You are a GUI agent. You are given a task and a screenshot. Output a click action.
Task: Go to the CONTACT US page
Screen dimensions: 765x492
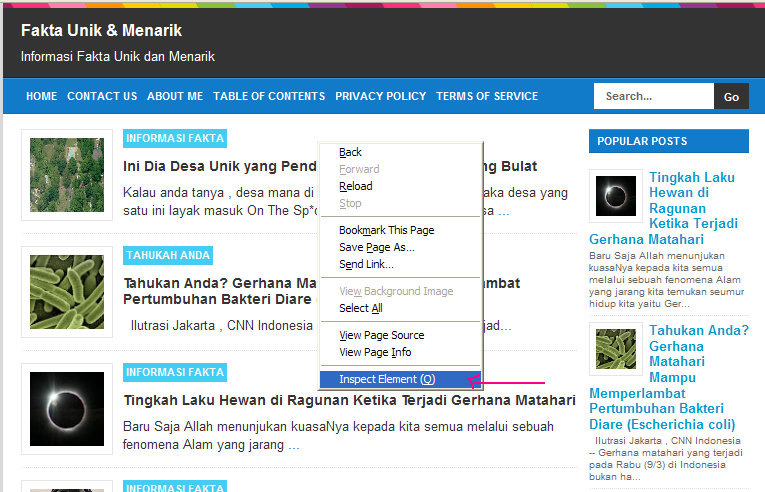click(x=102, y=96)
